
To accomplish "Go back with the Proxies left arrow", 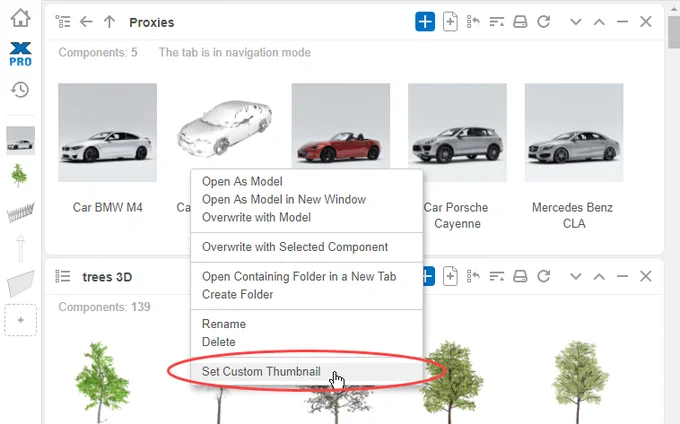I will click(x=86, y=22).
